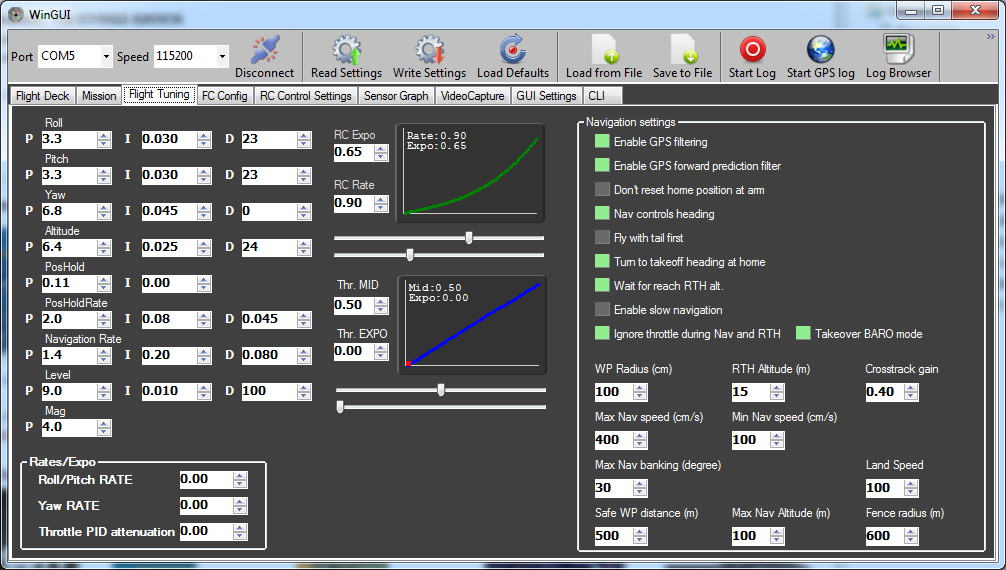
Task: Open the RC Control Settings tab
Action: pos(305,96)
